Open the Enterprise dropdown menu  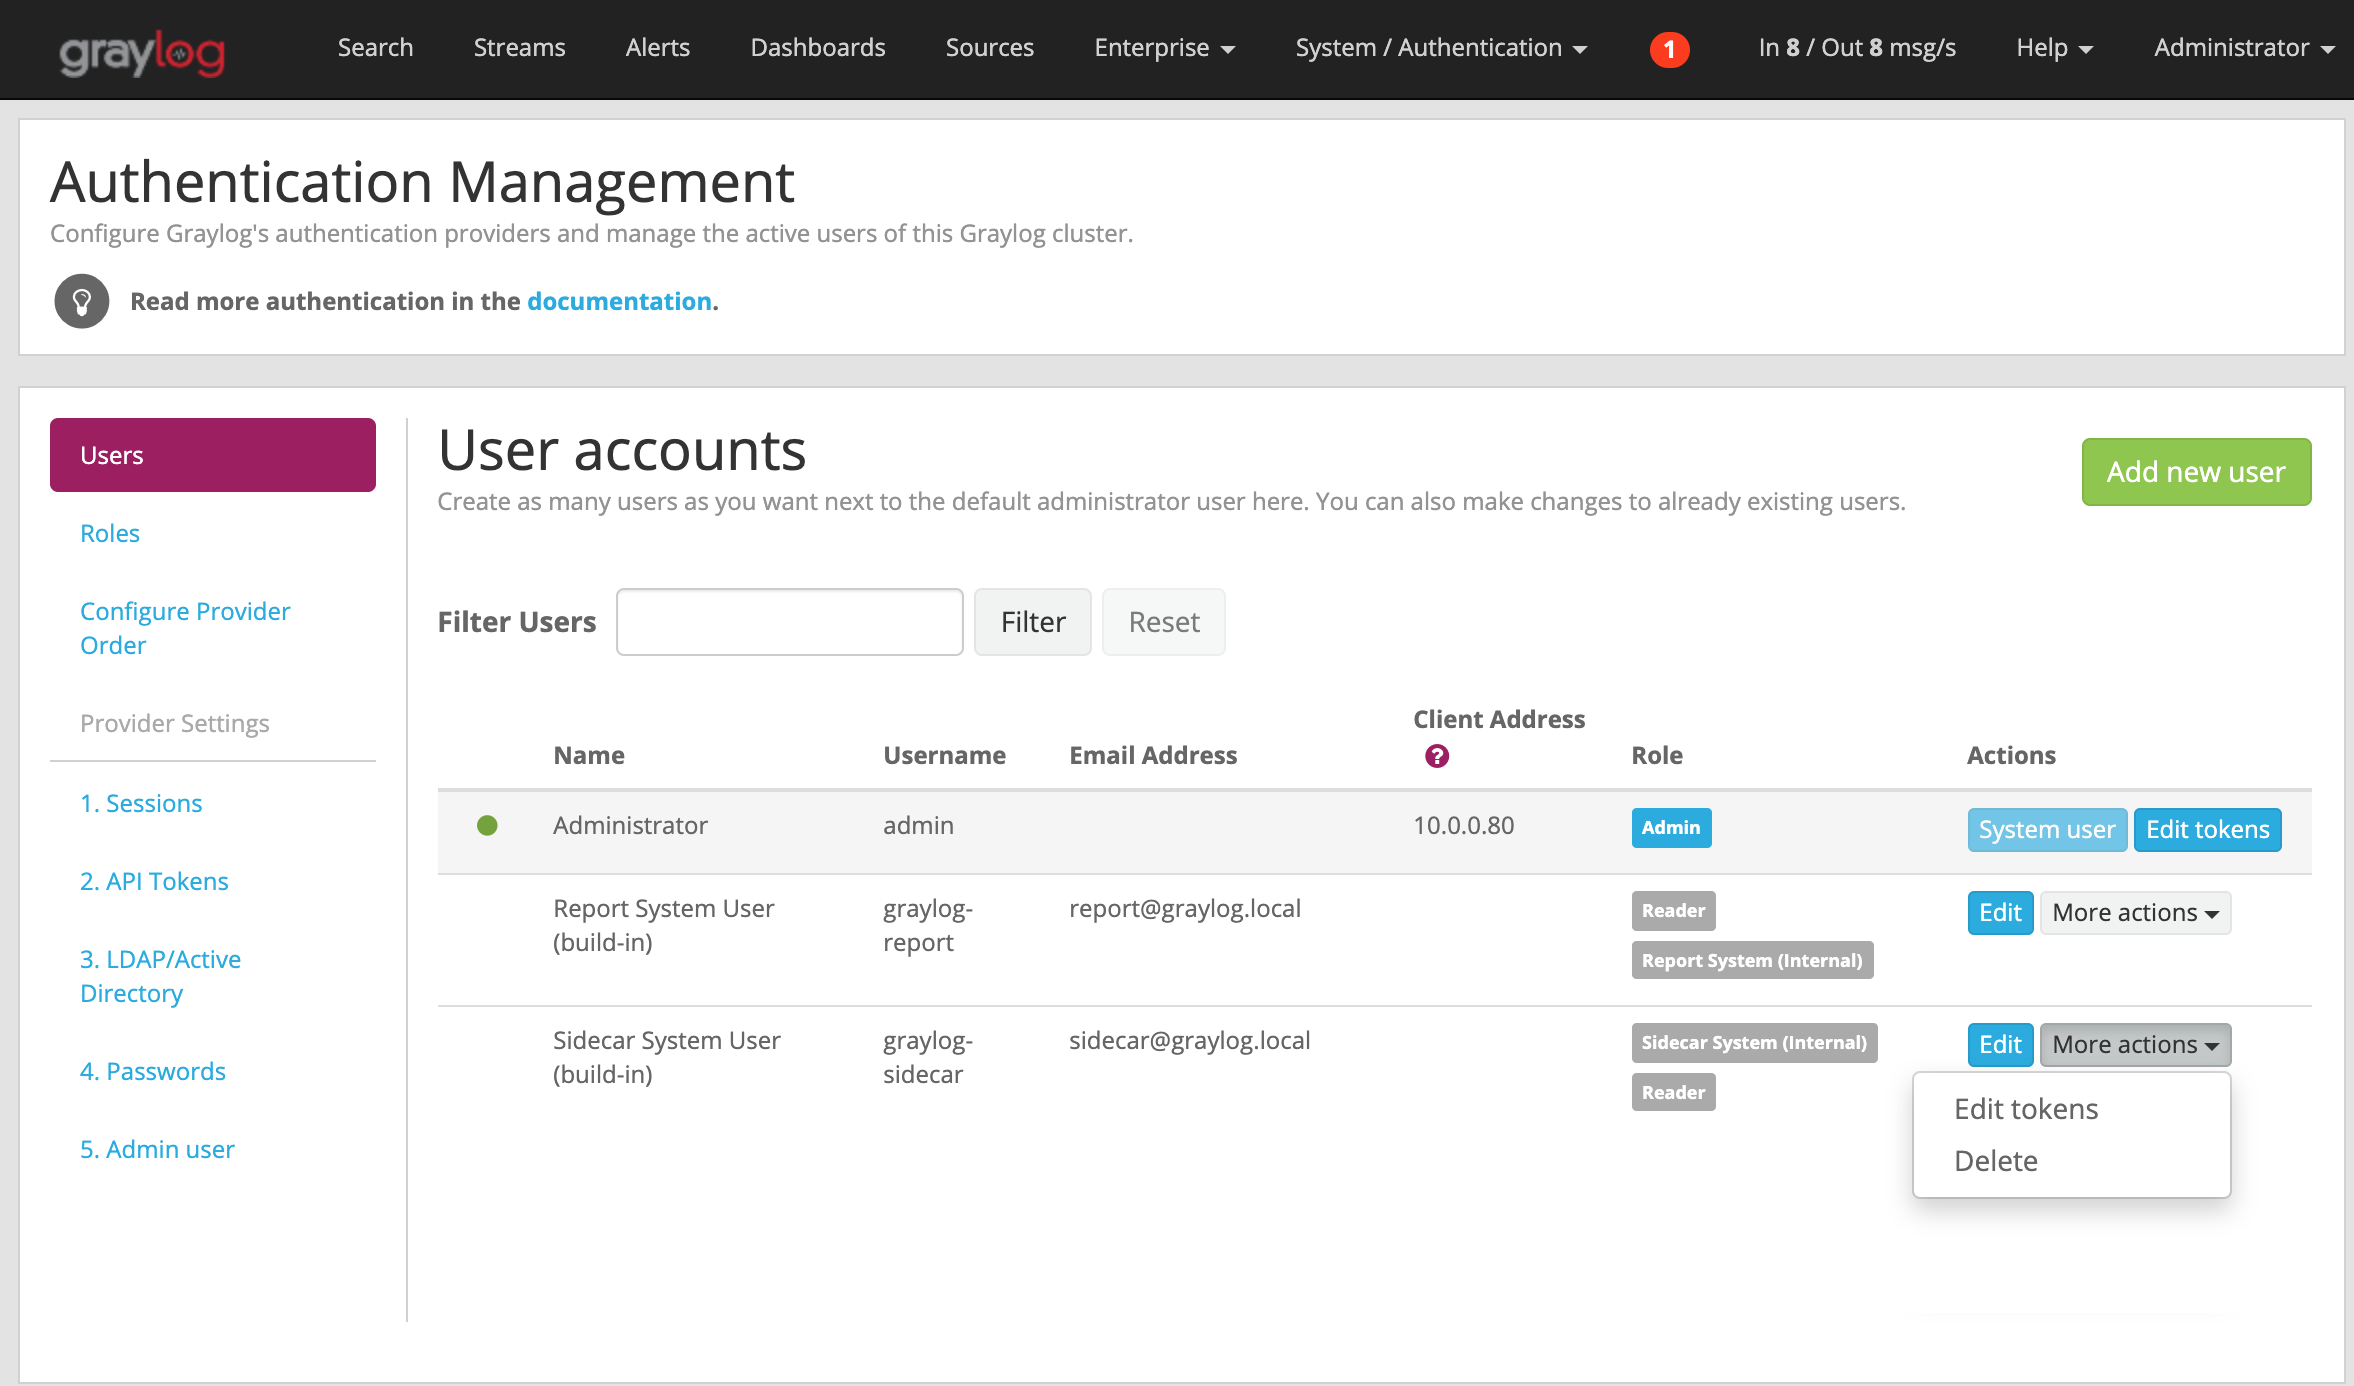tap(1164, 48)
